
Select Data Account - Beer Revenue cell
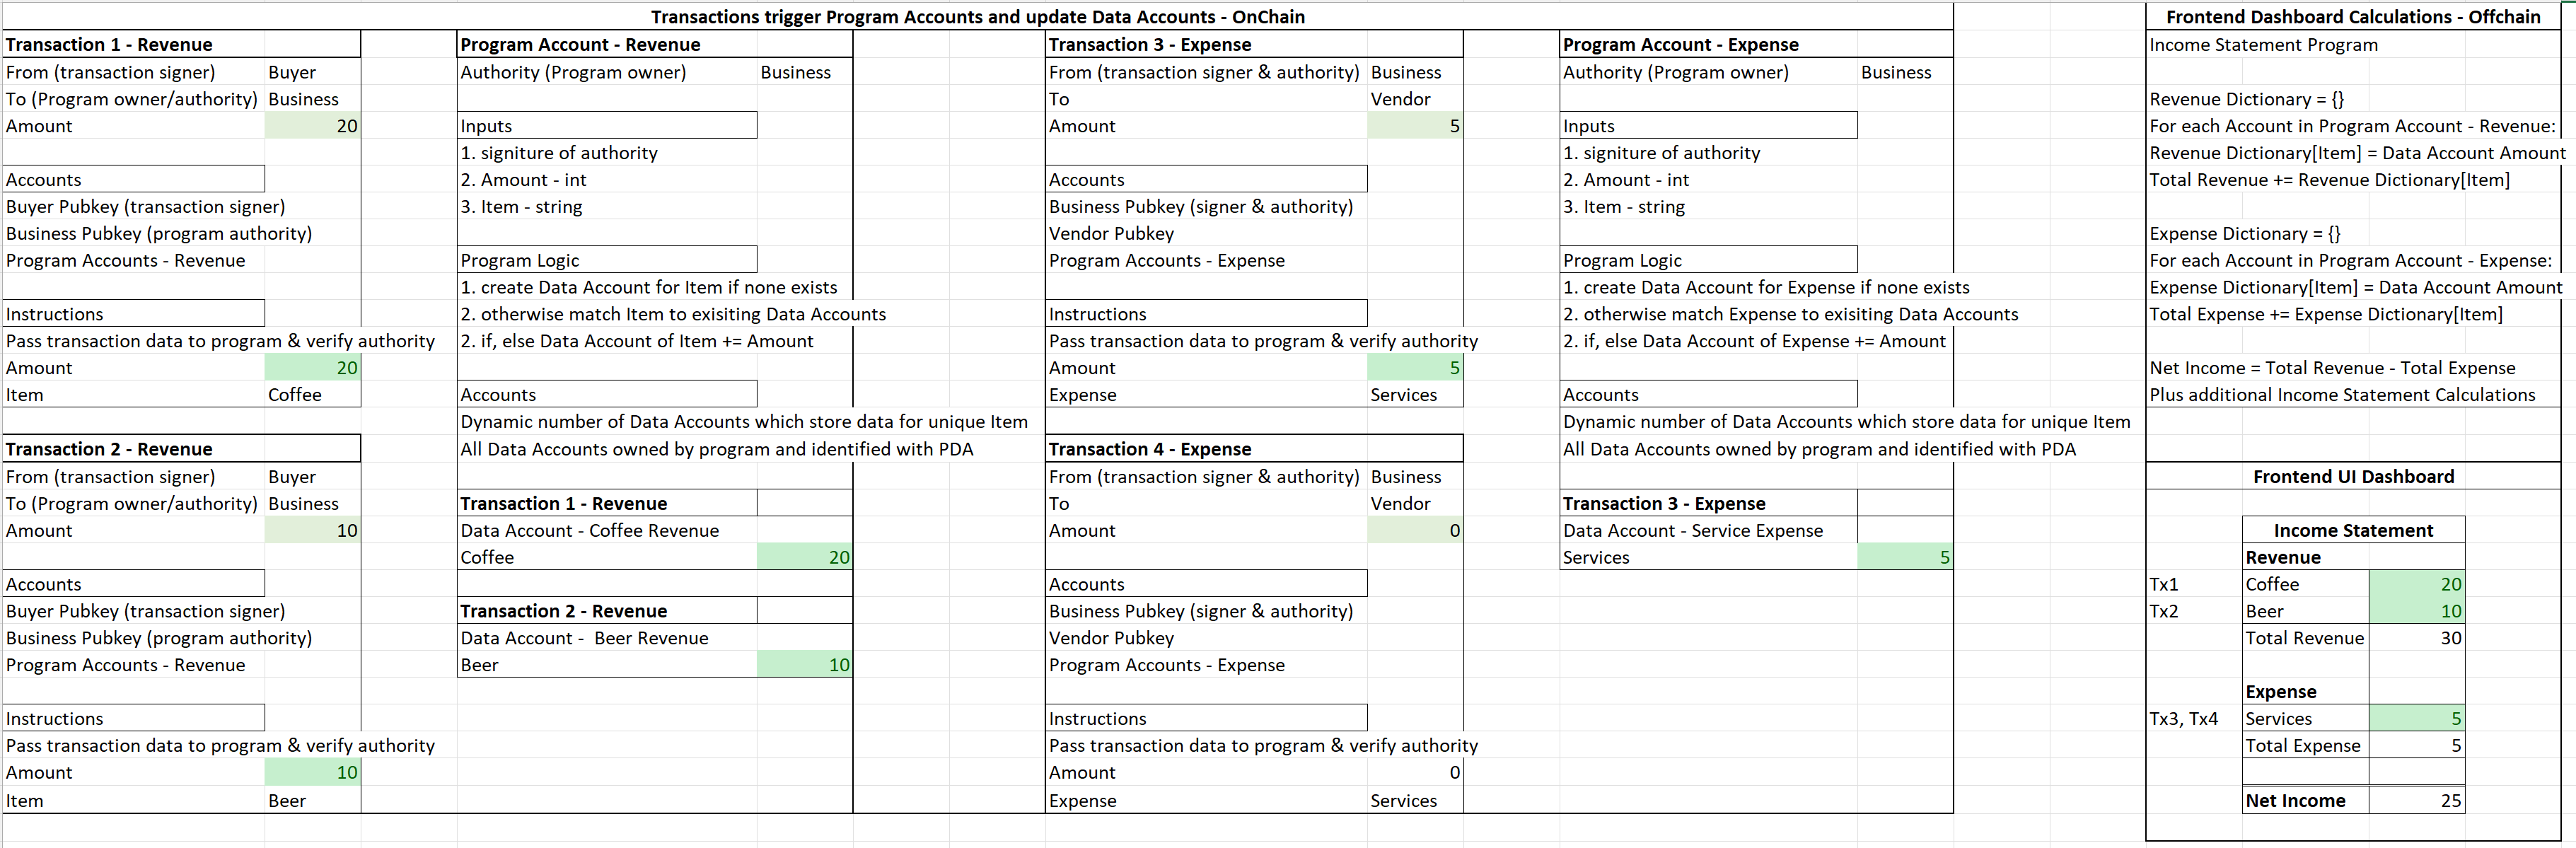pyautogui.click(x=585, y=638)
